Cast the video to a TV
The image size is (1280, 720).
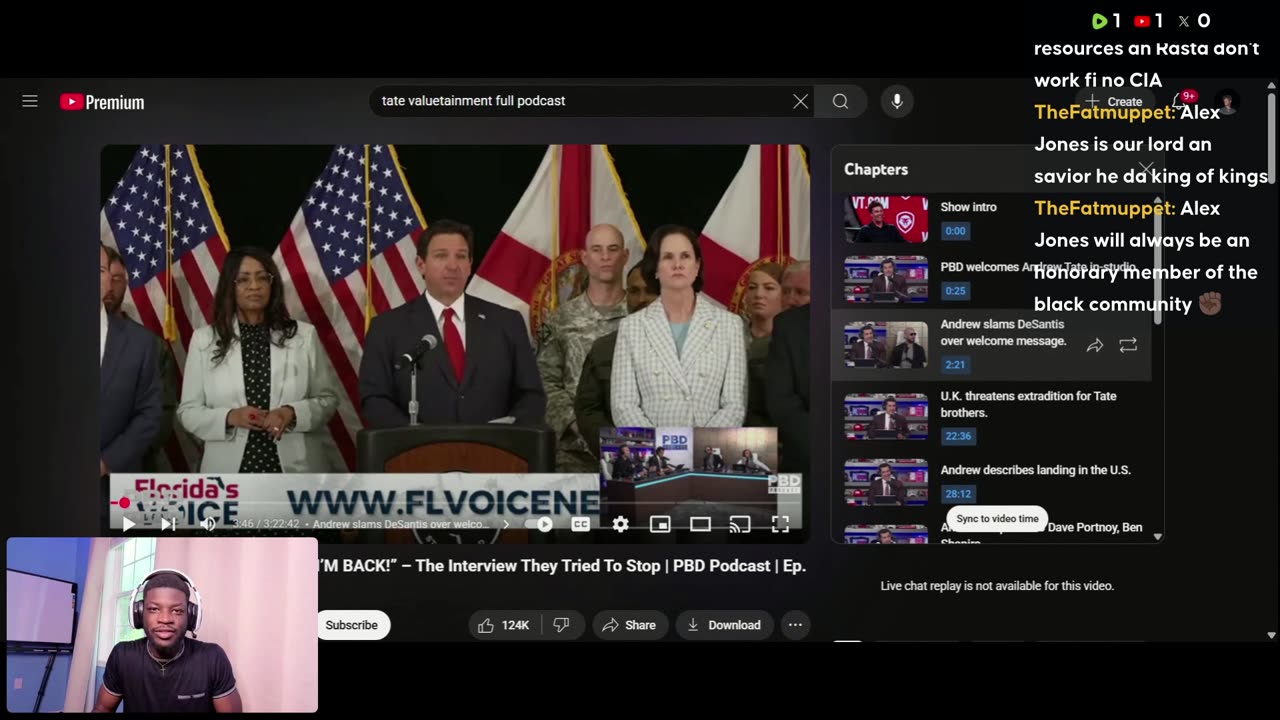740,524
